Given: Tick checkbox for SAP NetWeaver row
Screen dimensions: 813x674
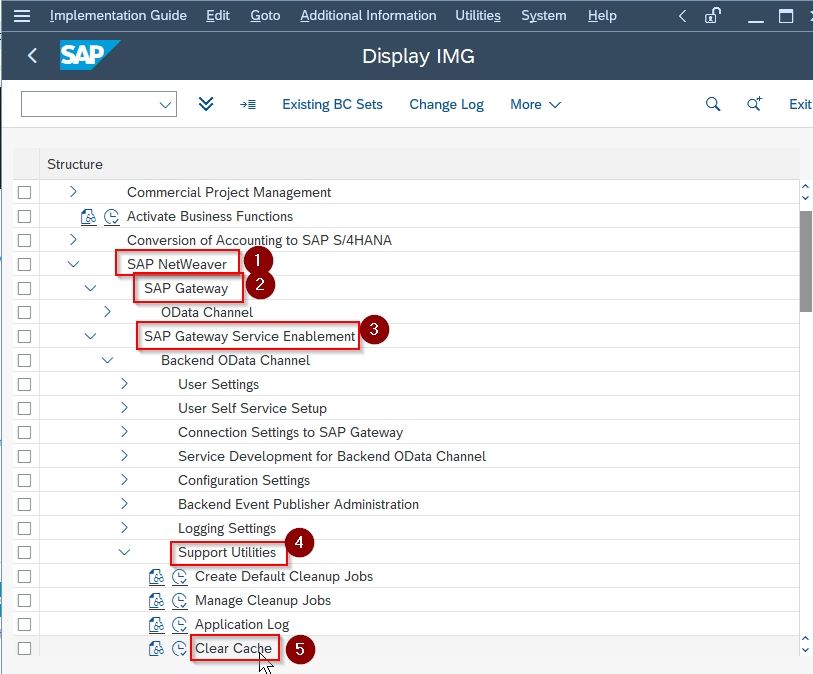Looking at the screenshot, I should [x=24, y=264].
